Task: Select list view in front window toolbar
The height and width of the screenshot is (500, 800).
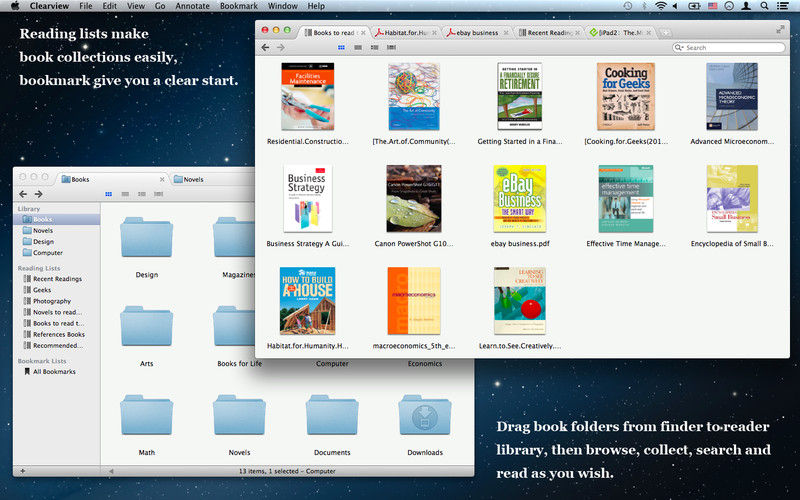Action: (x=358, y=47)
